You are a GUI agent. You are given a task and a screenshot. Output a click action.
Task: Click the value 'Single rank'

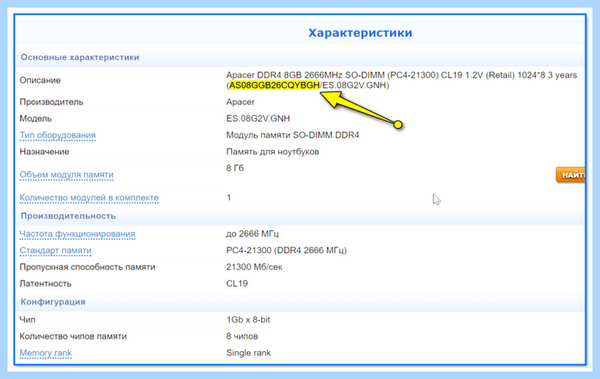[x=248, y=353]
